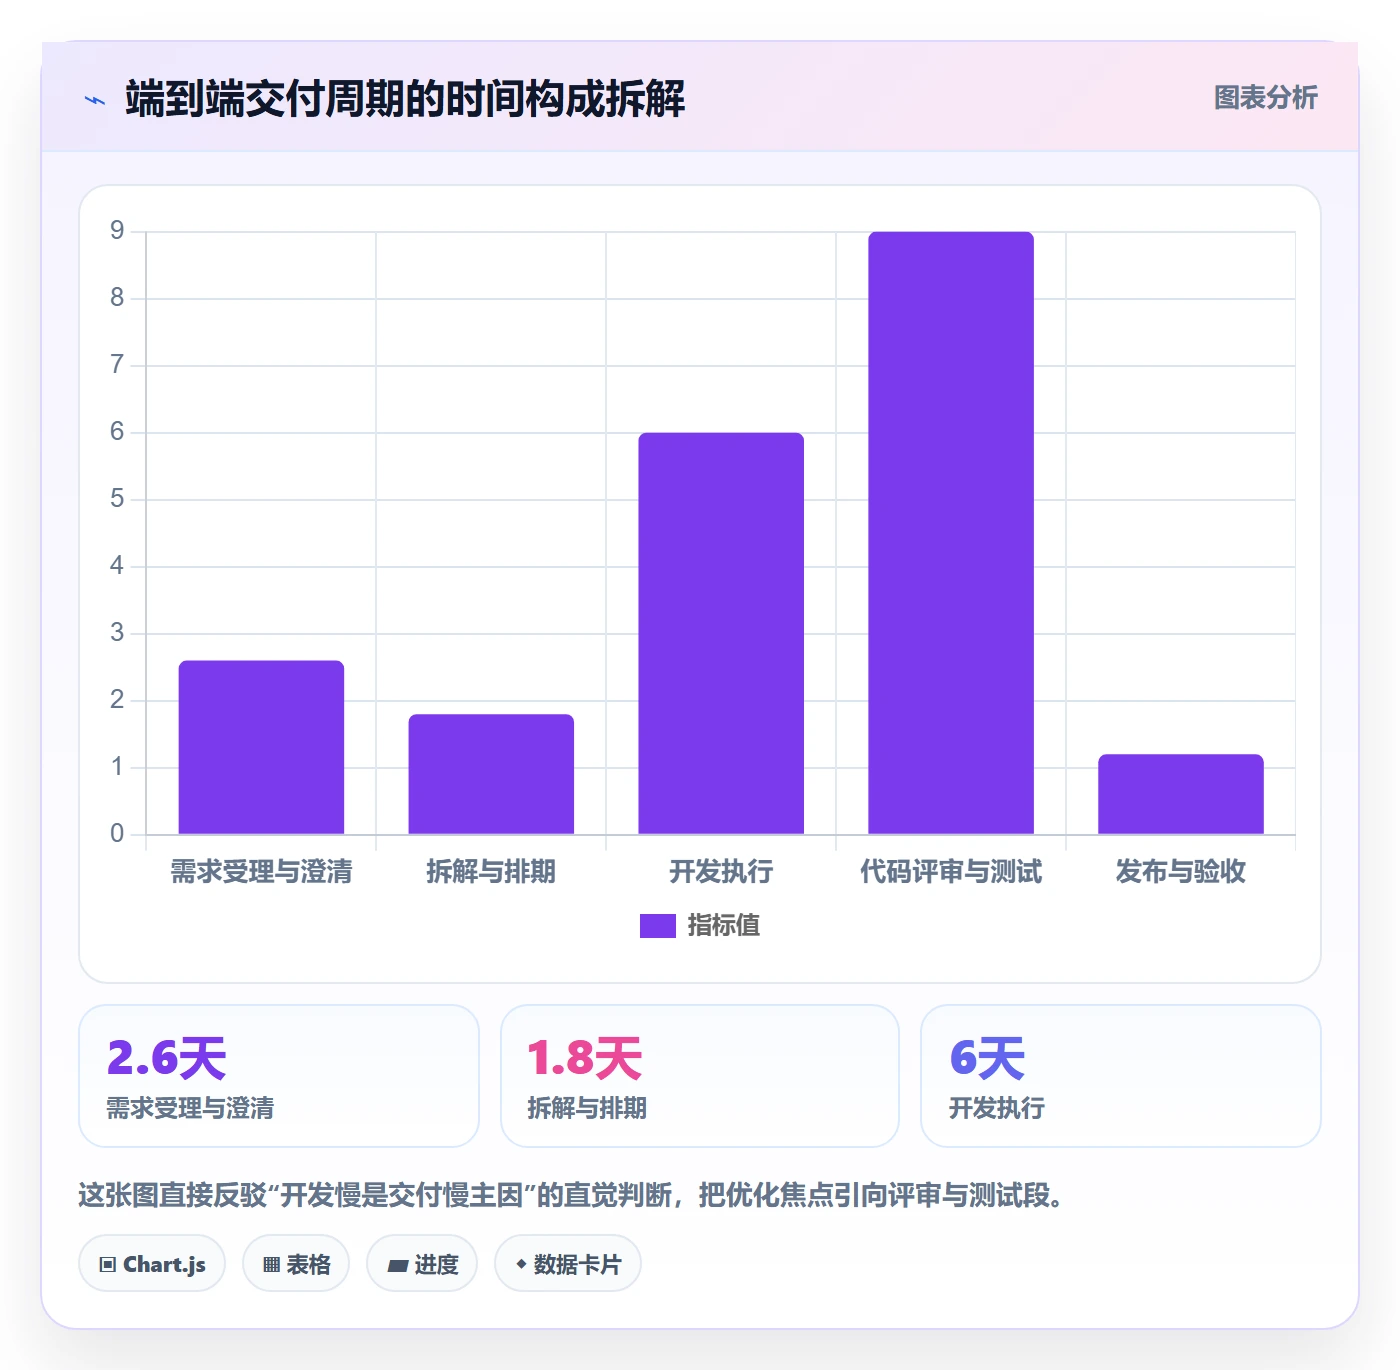The width and height of the screenshot is (1400, 1370).
Task: Click the 图表分析 label in the header
Action: (x=1265, y=98)
